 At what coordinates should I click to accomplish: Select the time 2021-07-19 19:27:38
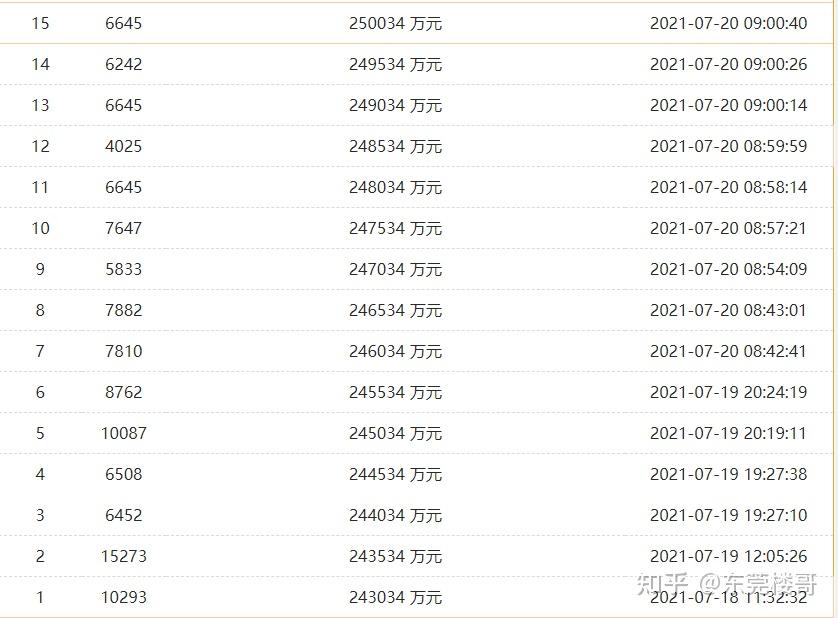pyautogui.click(x=728, y=474)
